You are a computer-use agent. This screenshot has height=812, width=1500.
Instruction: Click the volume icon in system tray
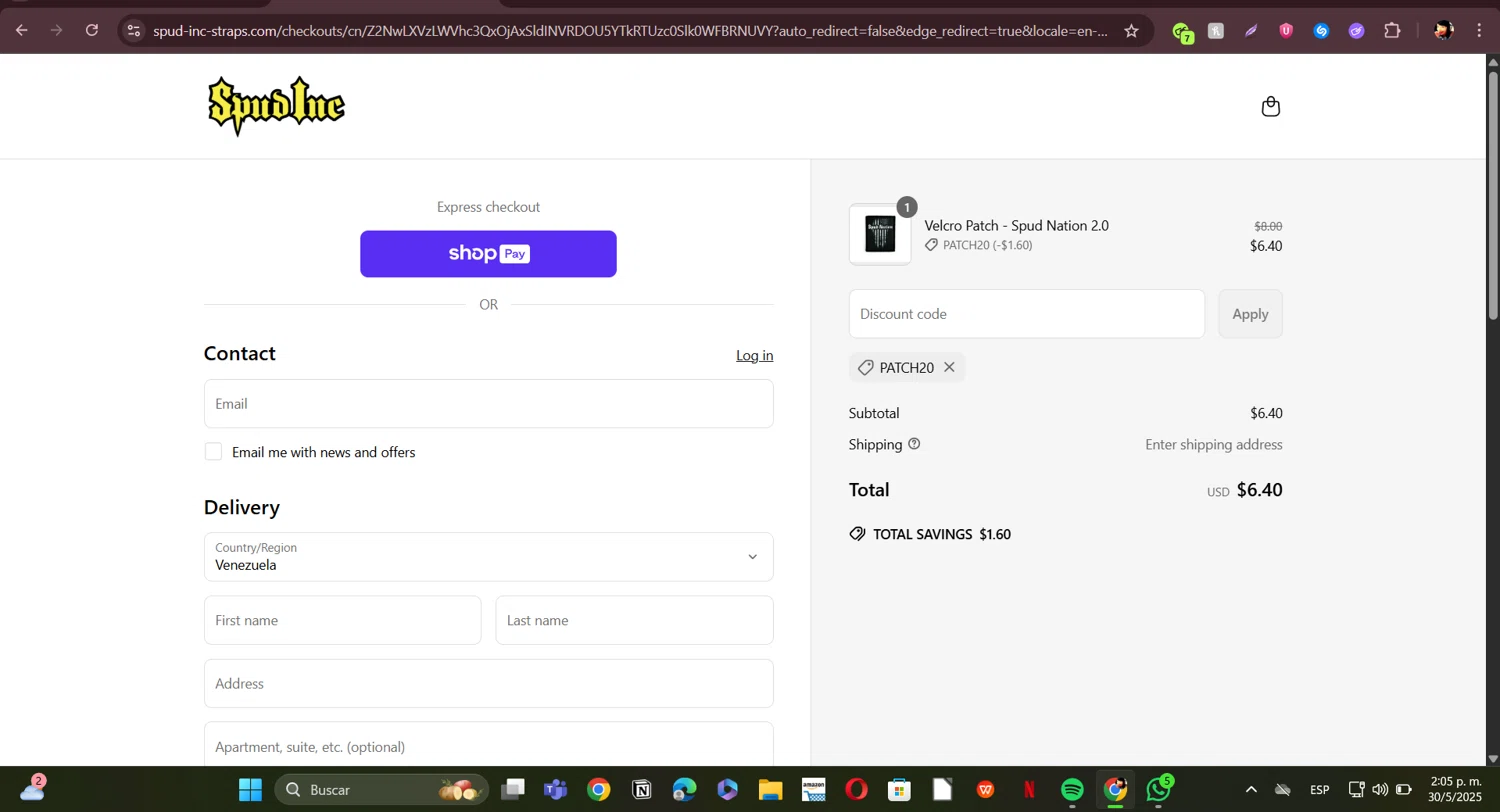point(1380,790)
